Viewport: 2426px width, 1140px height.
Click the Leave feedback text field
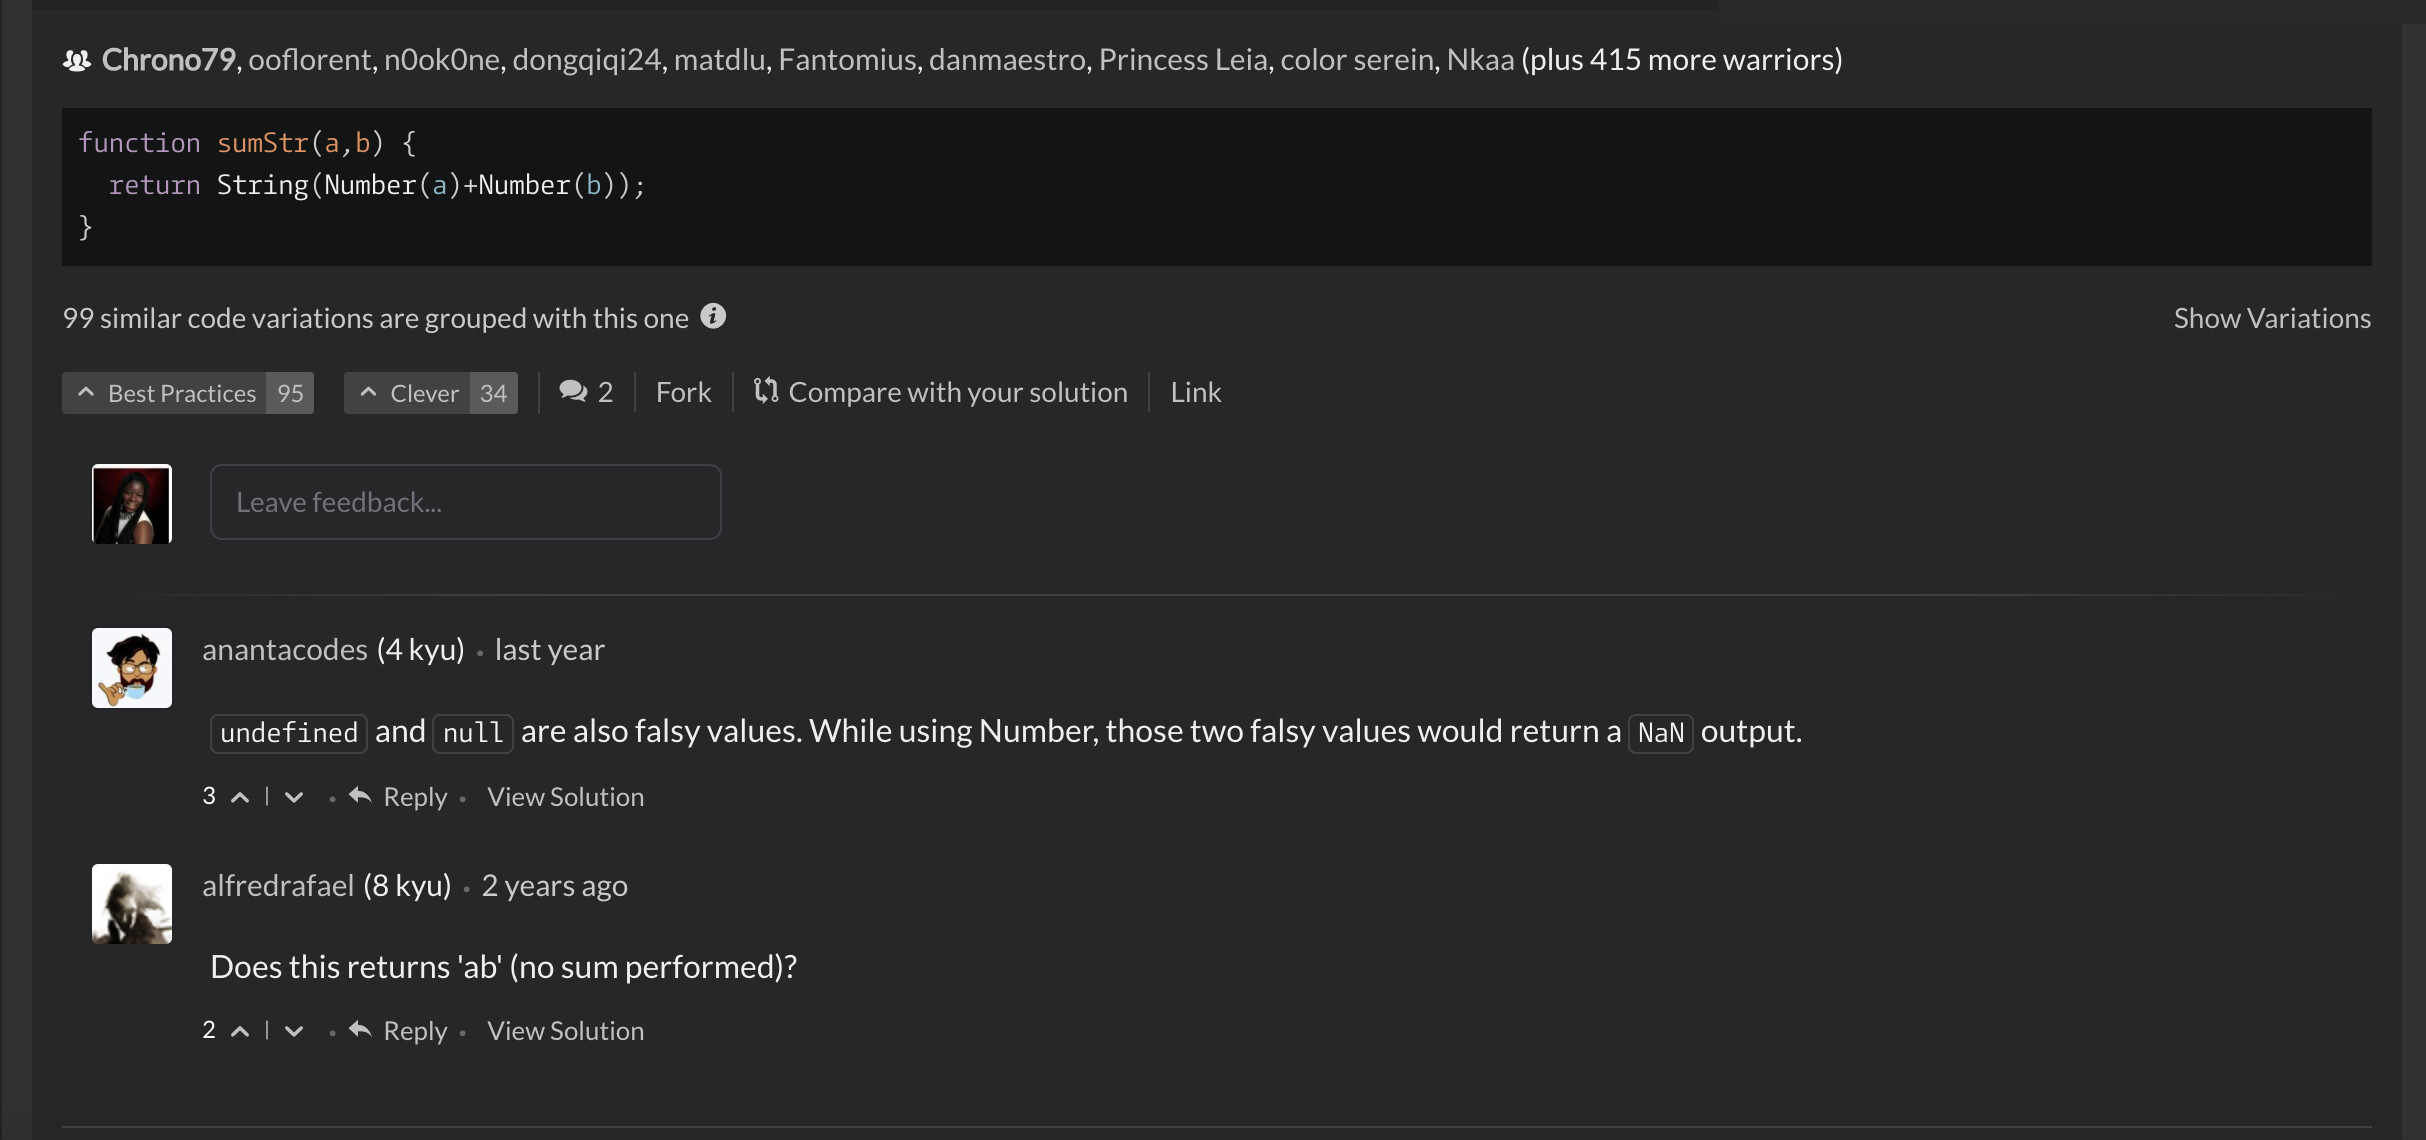point(465,502)
